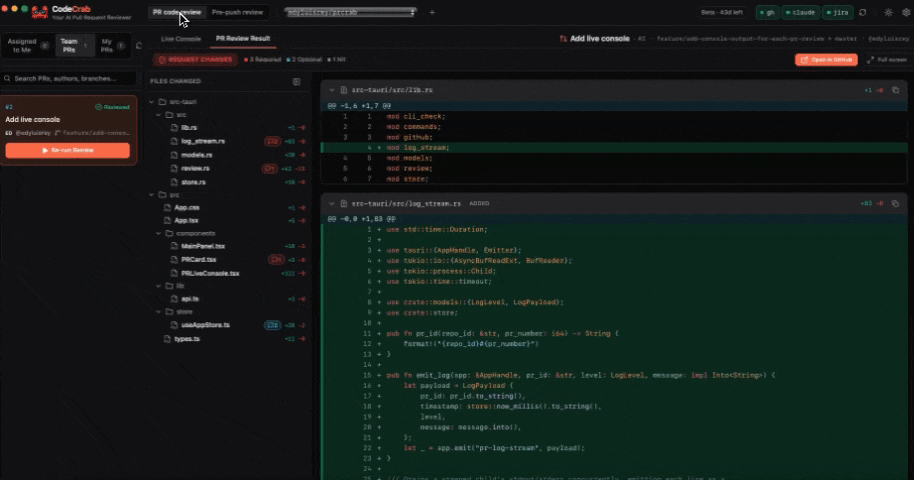Open PRLiveConsole.tsx in the file tree

coord(210,274)
